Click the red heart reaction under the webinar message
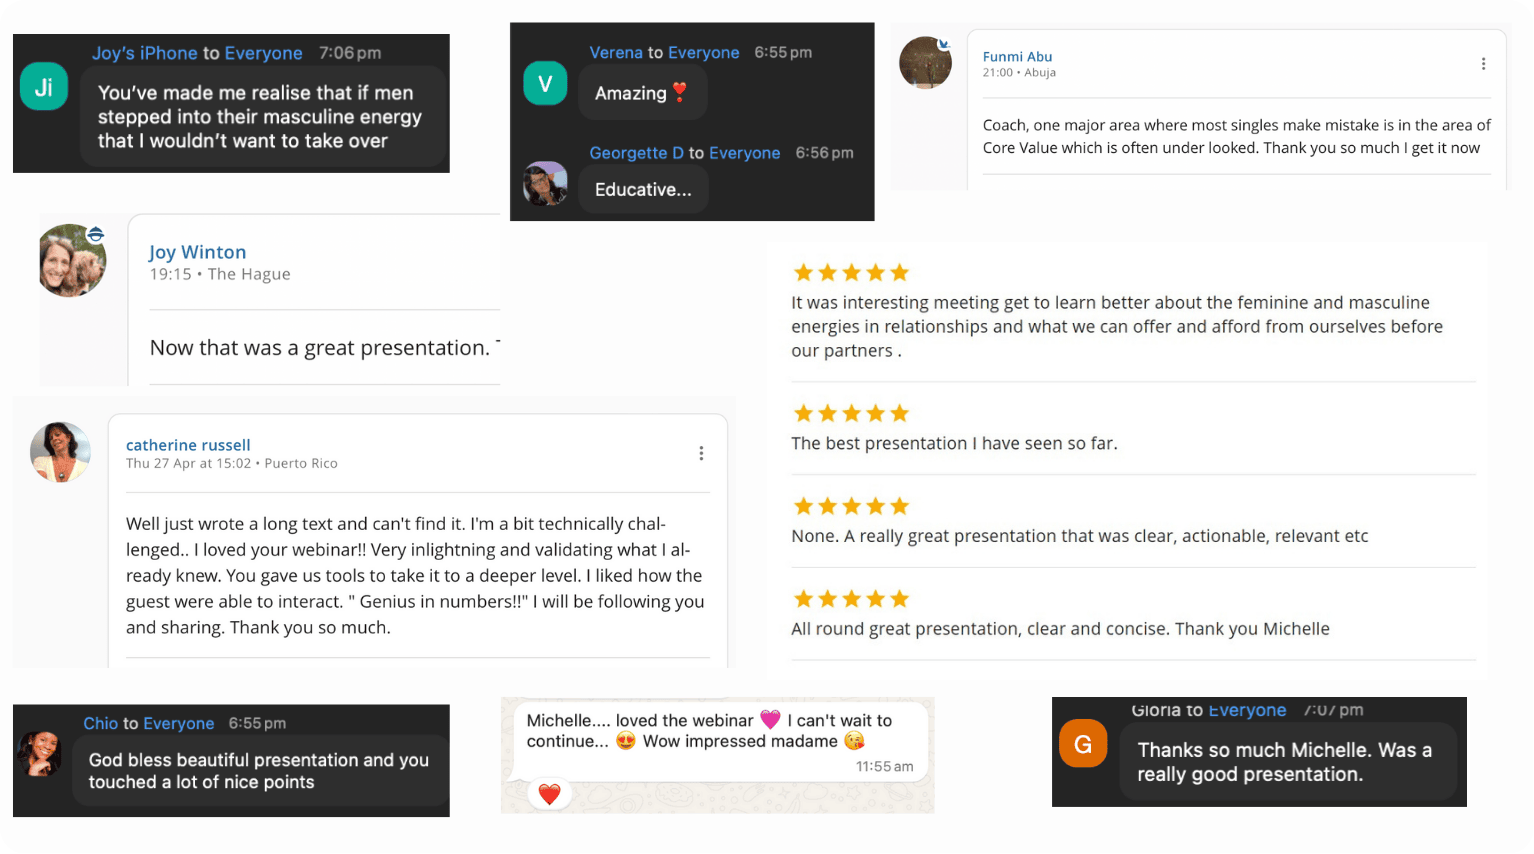 pyautogui.click(x=549, y=794)
